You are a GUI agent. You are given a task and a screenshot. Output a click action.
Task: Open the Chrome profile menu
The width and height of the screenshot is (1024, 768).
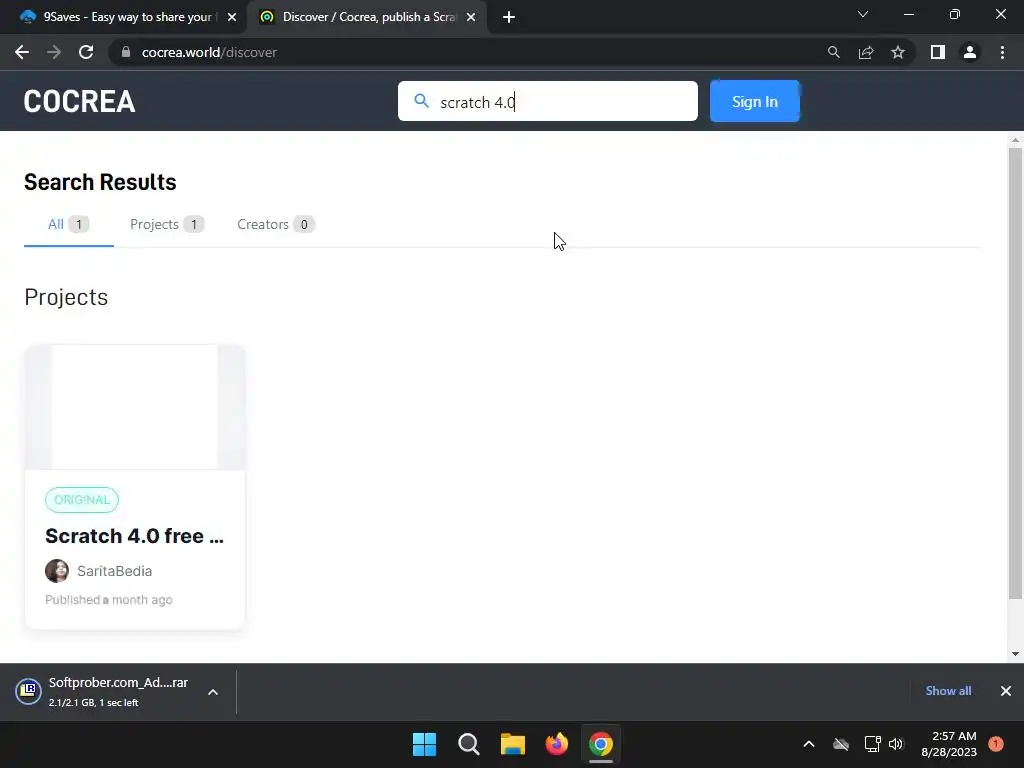tap(970, 52)
